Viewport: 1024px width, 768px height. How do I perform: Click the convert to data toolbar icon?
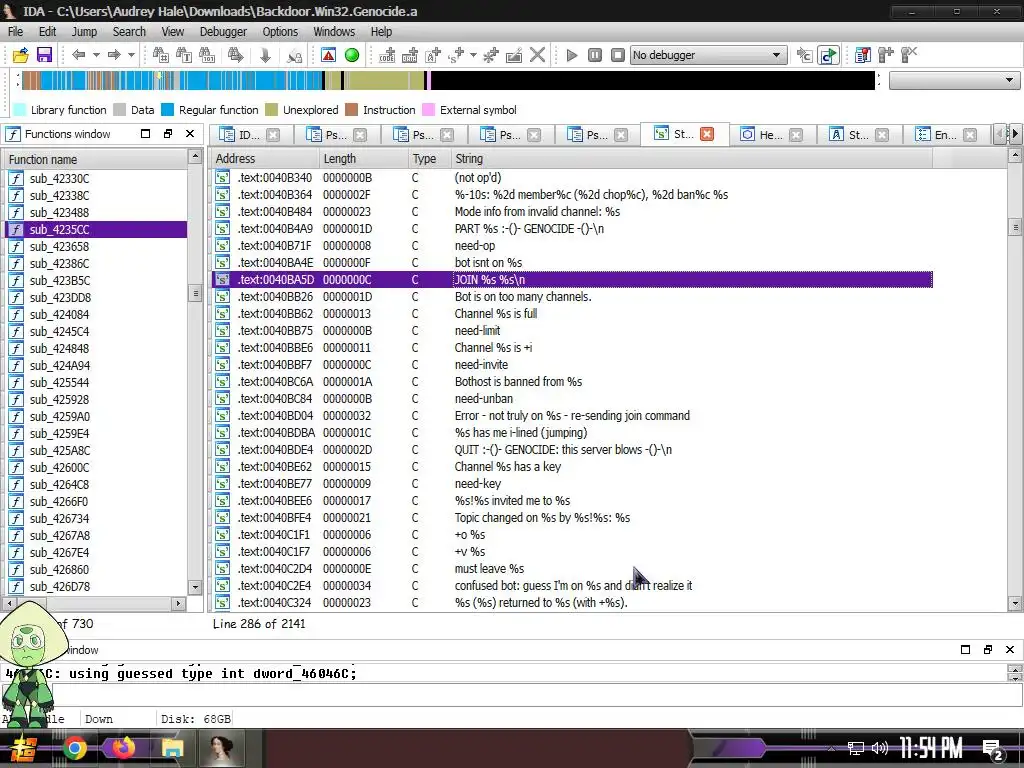pyautogui.click(x=409, y=56)
